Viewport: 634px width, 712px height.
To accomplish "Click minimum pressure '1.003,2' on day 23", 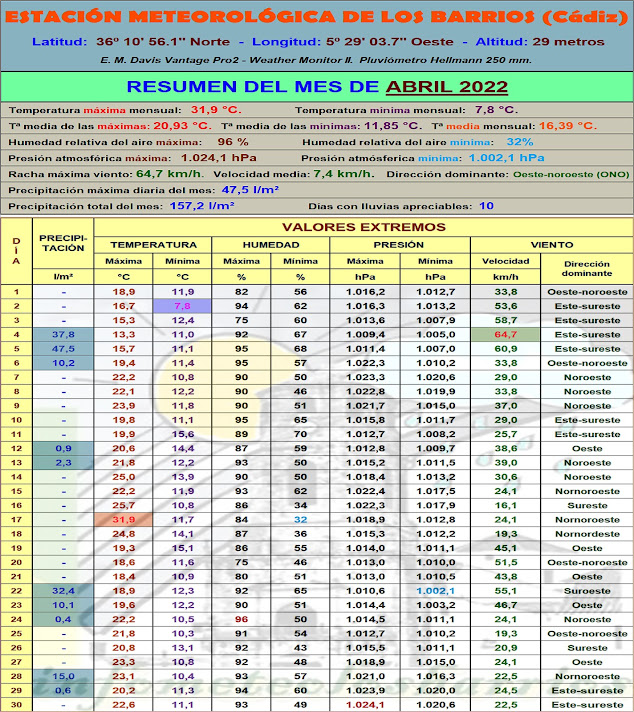I will tap(435, 605).
